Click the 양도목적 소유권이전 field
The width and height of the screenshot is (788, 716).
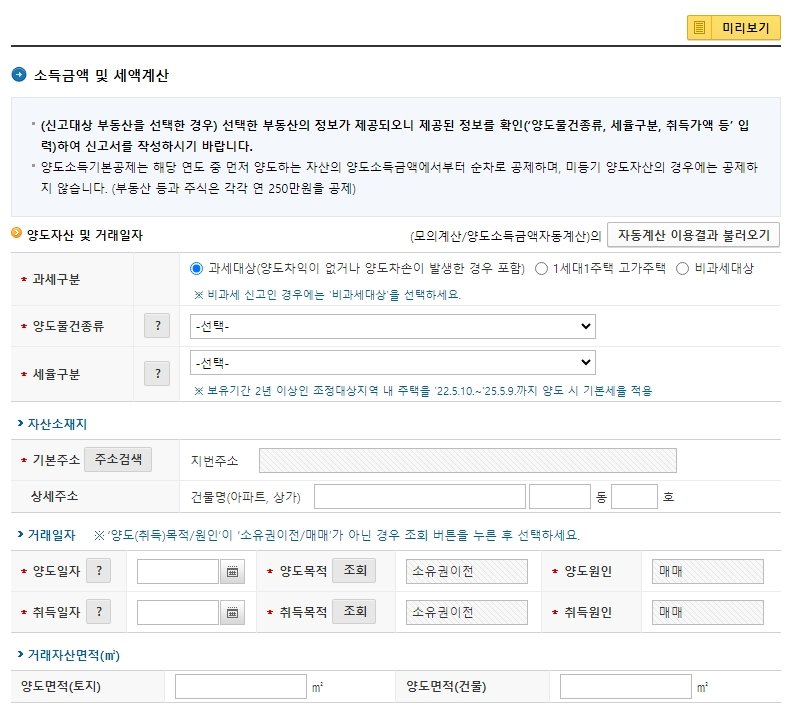(x=466, y=571)
